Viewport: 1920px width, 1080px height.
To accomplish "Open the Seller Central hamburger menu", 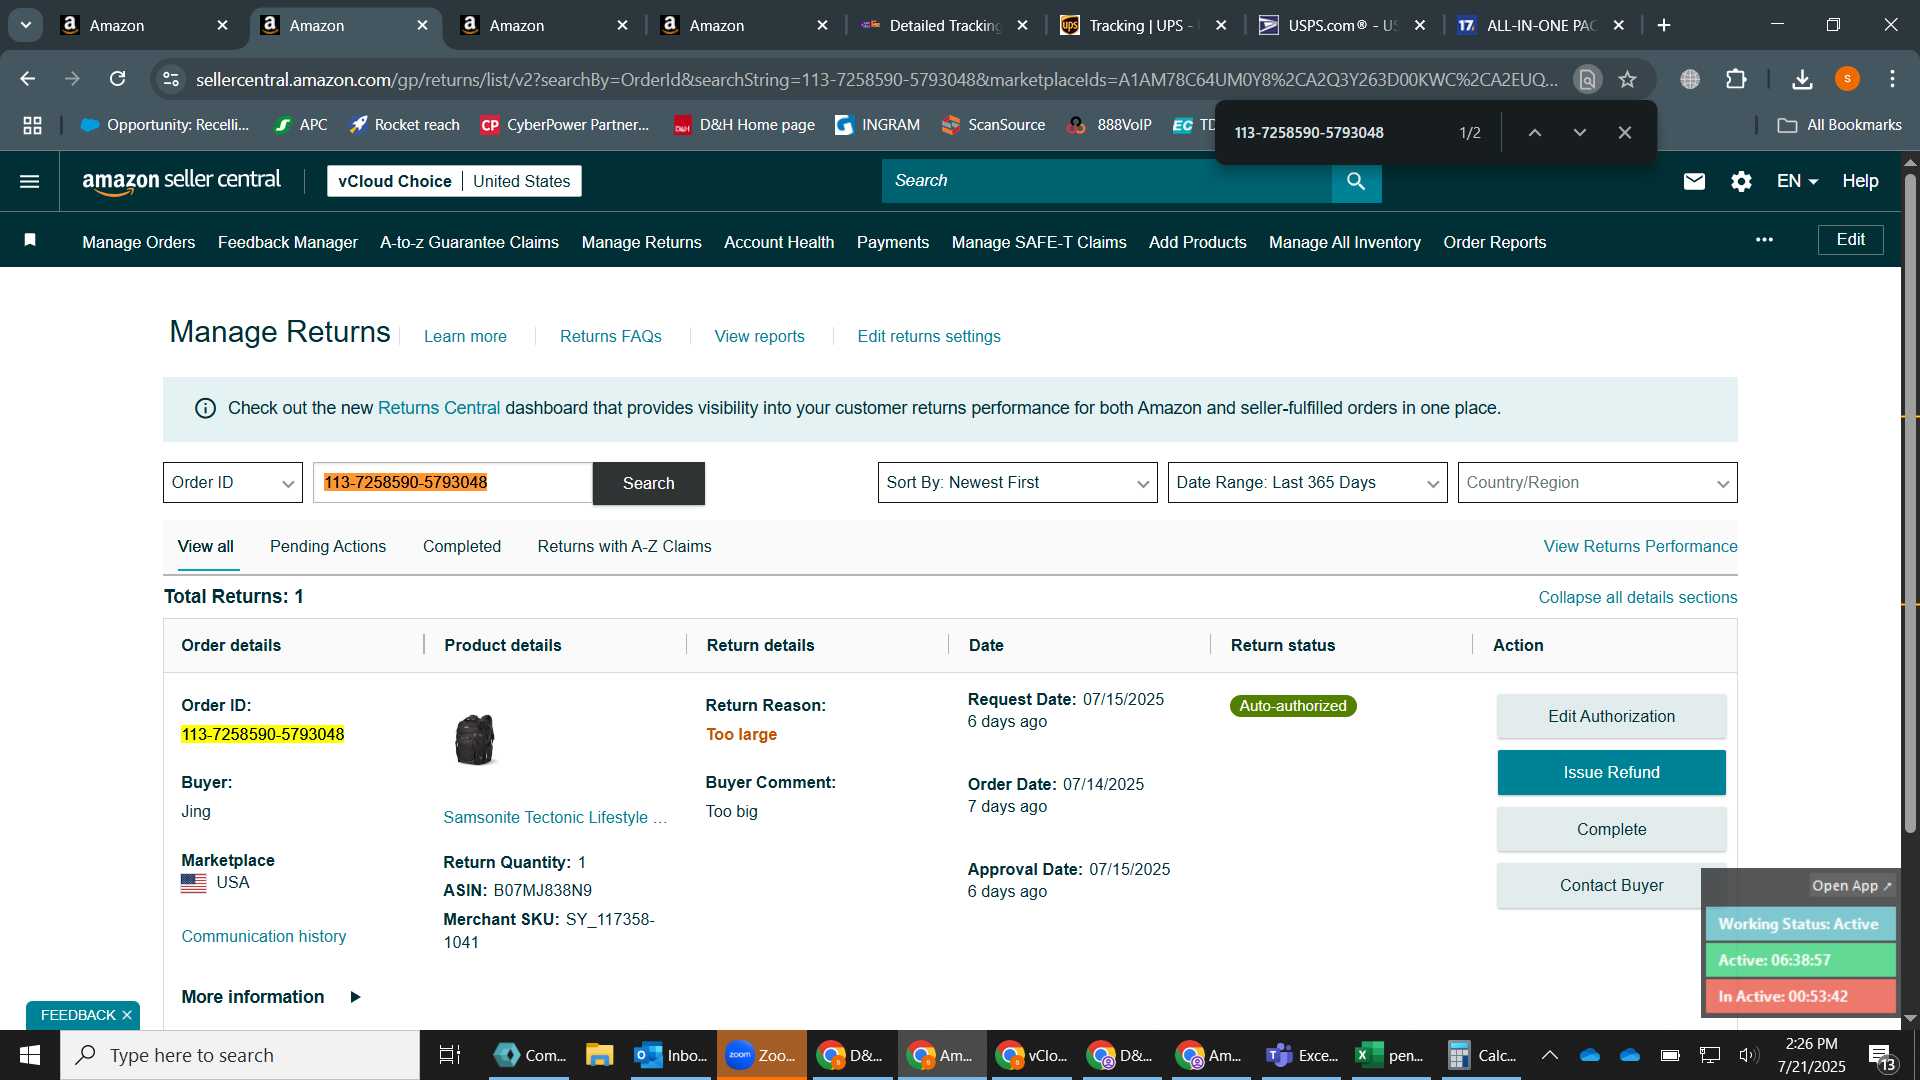I will [x=30, y=181].
